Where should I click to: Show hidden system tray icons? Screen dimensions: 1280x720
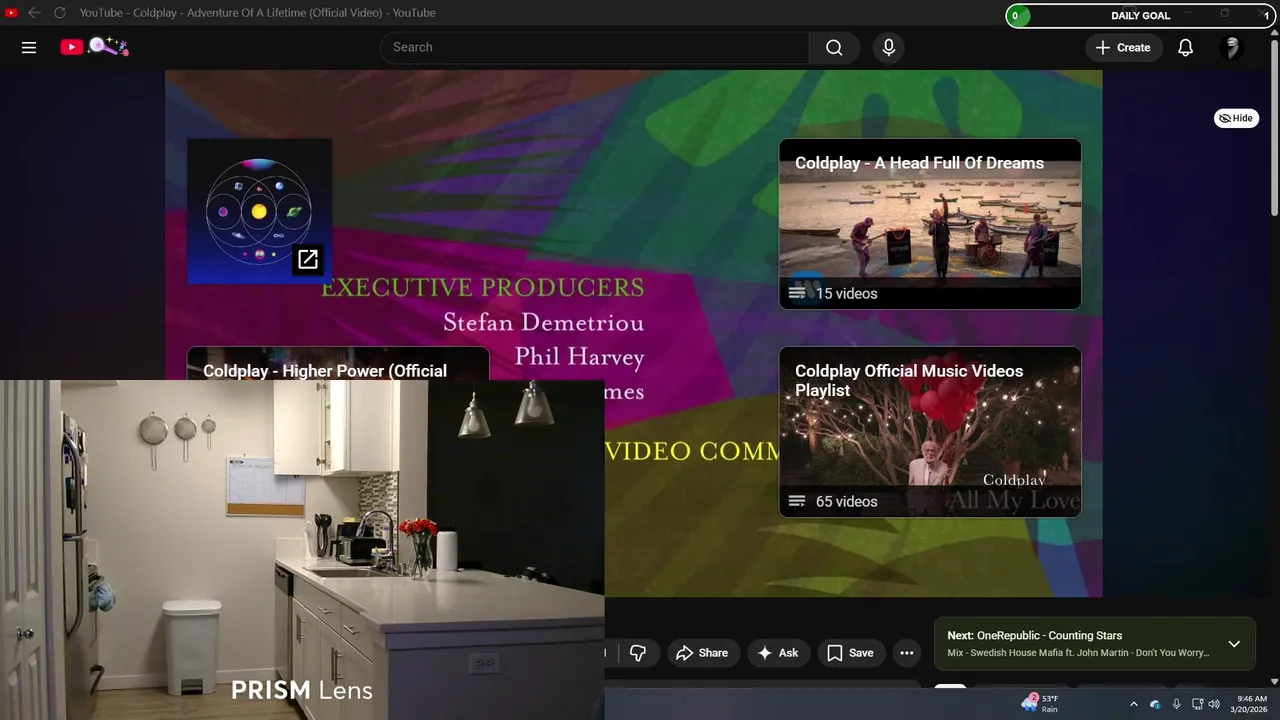1133,704
